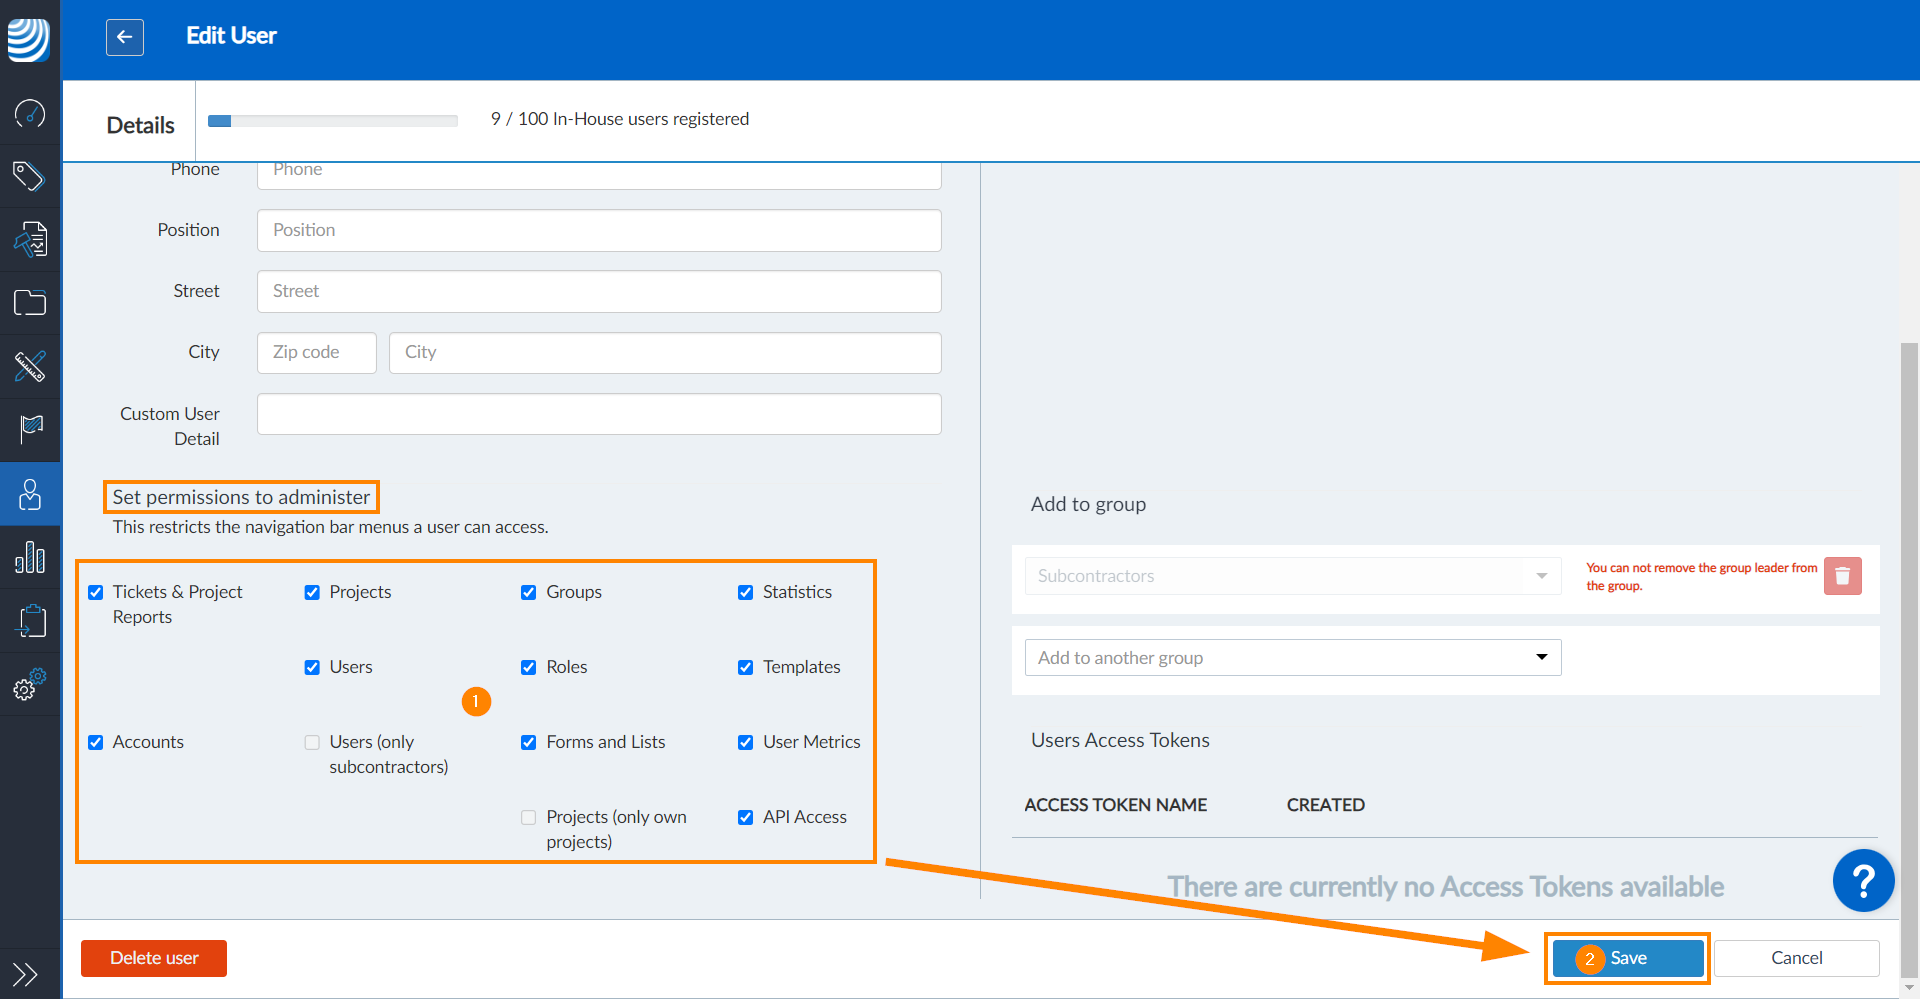Click the Zip code input field
Image resolution: width=1920 pixels, height=999 pixels.
pyautogui.click(x=316, y=352)
